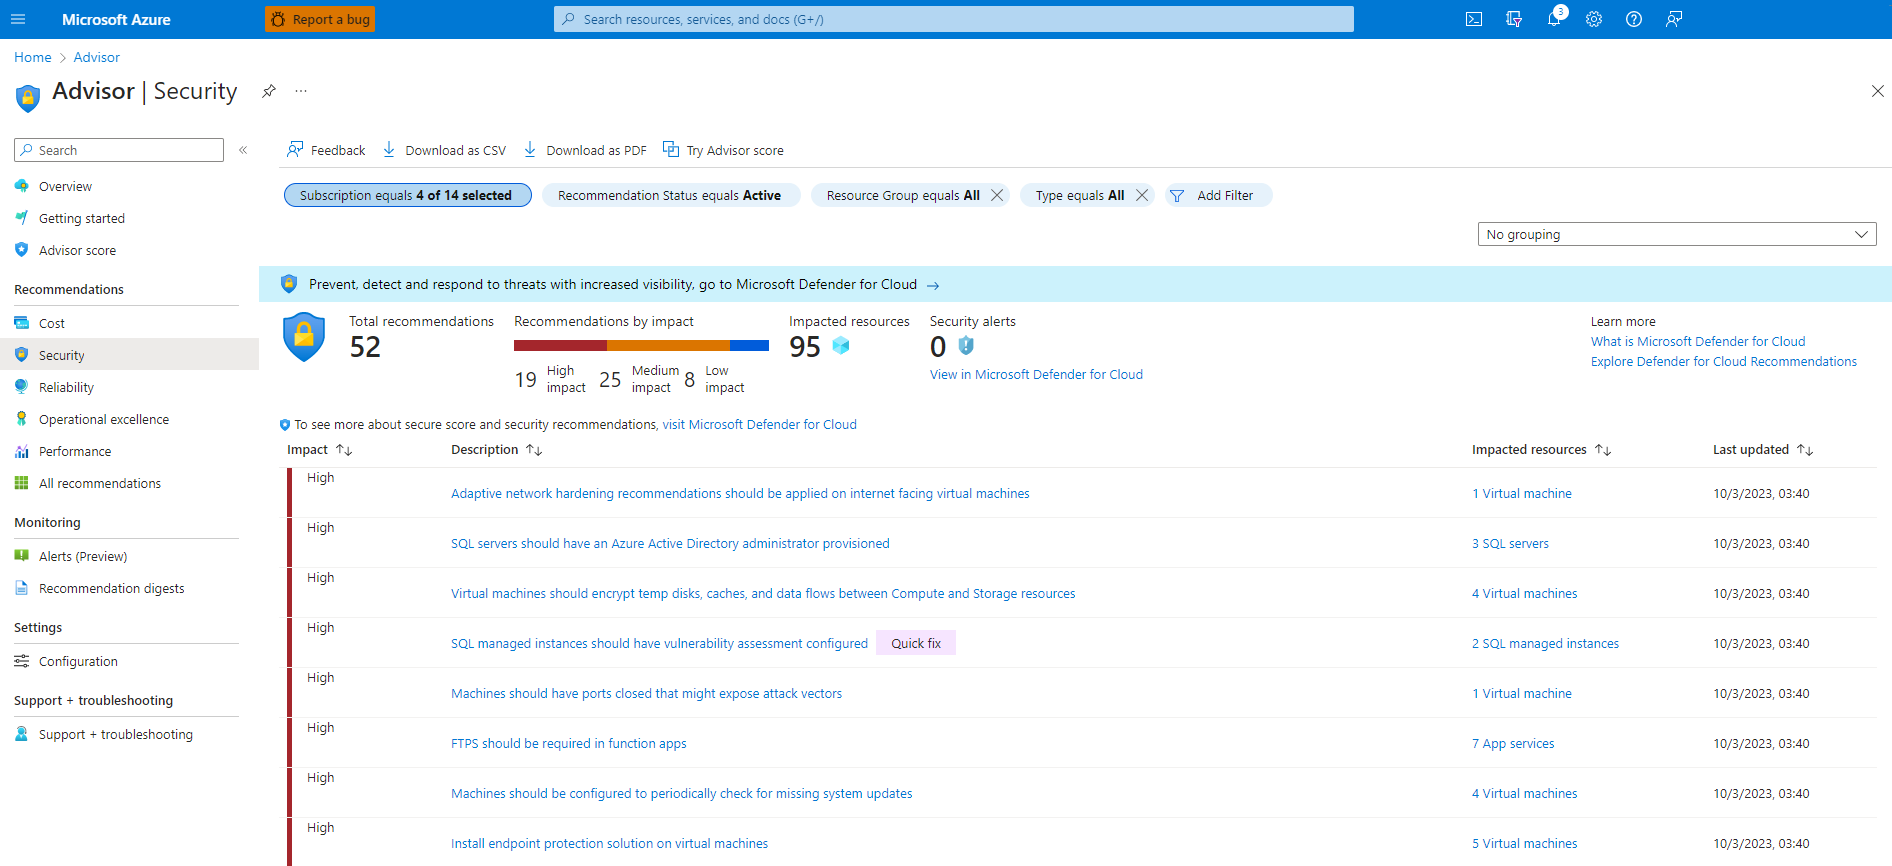The image size is (1892, 866).
Task: Open FTPS should be required recommendation
Action: [x=569, y=743]
